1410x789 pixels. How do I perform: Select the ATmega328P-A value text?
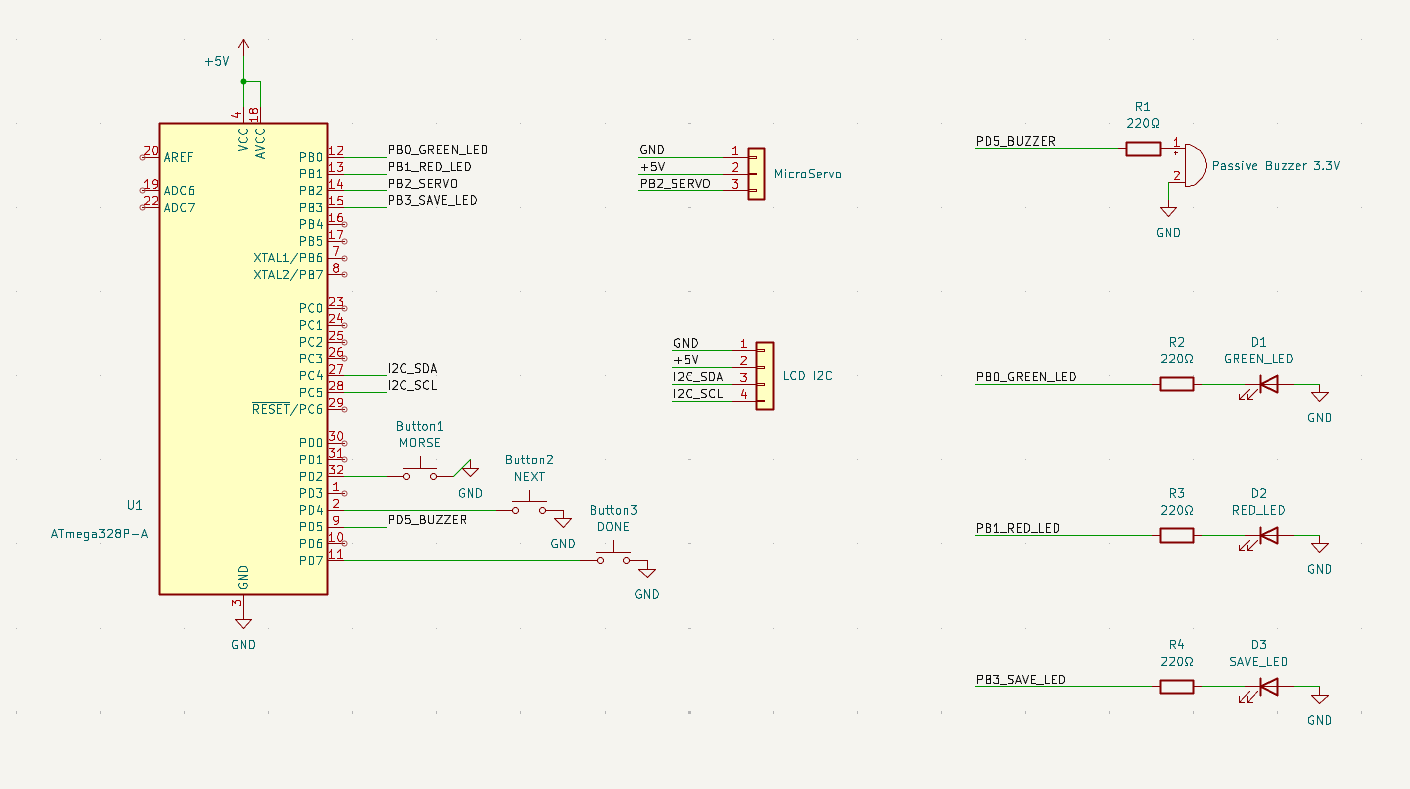coord(99,534)
